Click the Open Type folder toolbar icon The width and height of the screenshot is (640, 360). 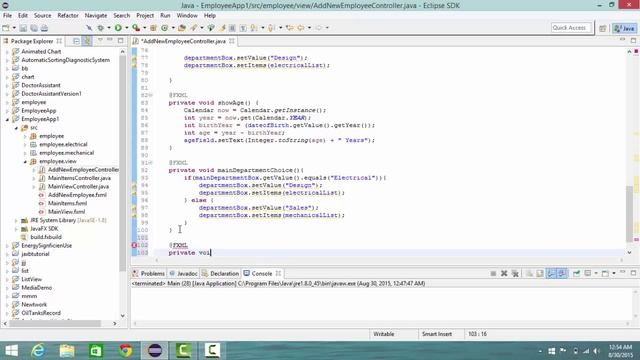(182, 28)
